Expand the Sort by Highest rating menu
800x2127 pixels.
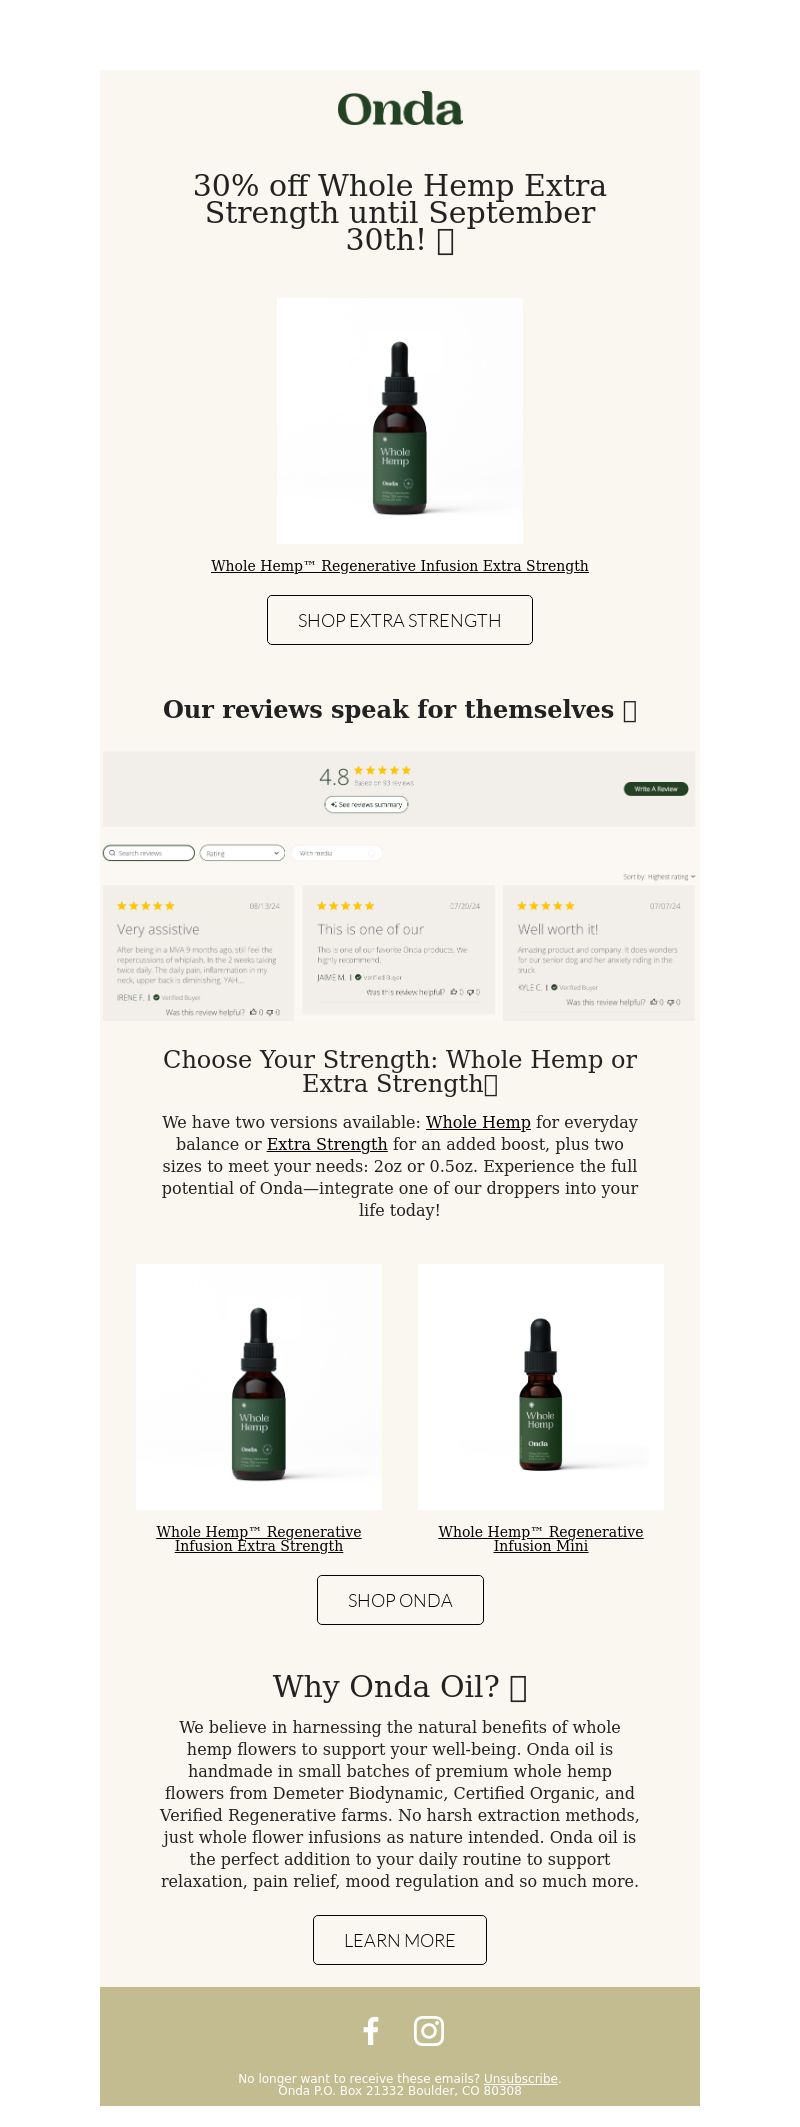point(659,876)
